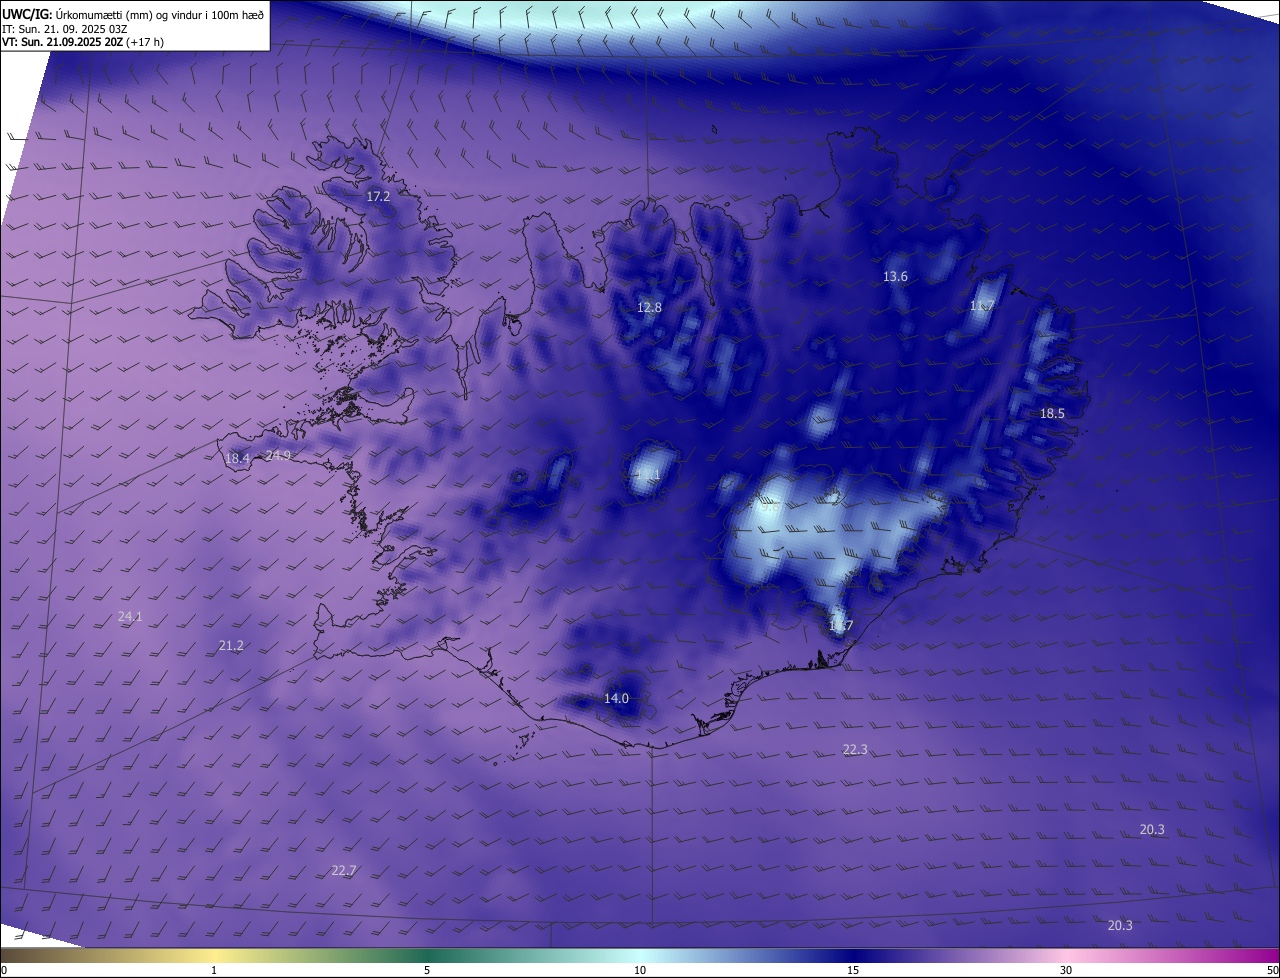Viewport: 1280px width, 978px height.
Task: Click the 9.8 value on the glacier
Action: (770, 507)
